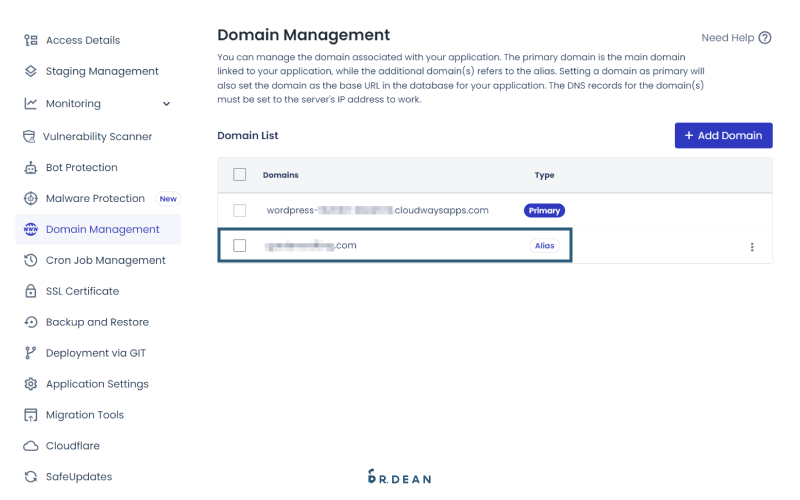
Task: Click the Domain Management globe icon
Action: click(31, 230)
